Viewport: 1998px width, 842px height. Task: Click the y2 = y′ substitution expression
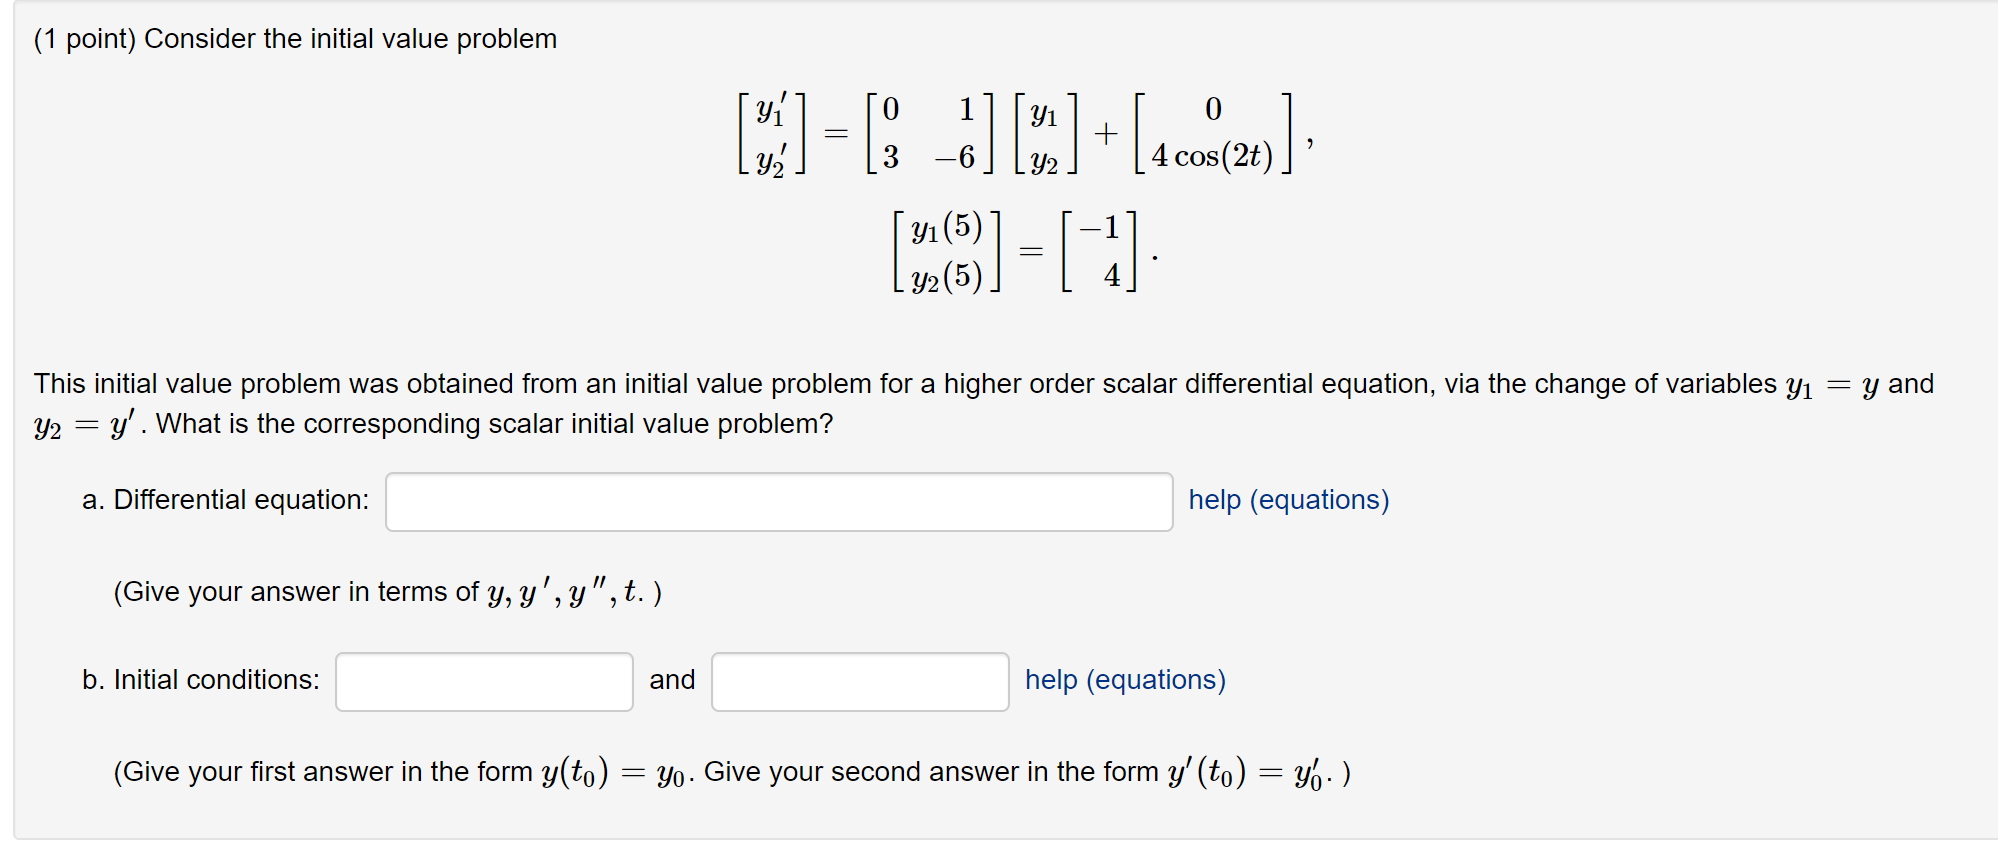tap(84, 425)
